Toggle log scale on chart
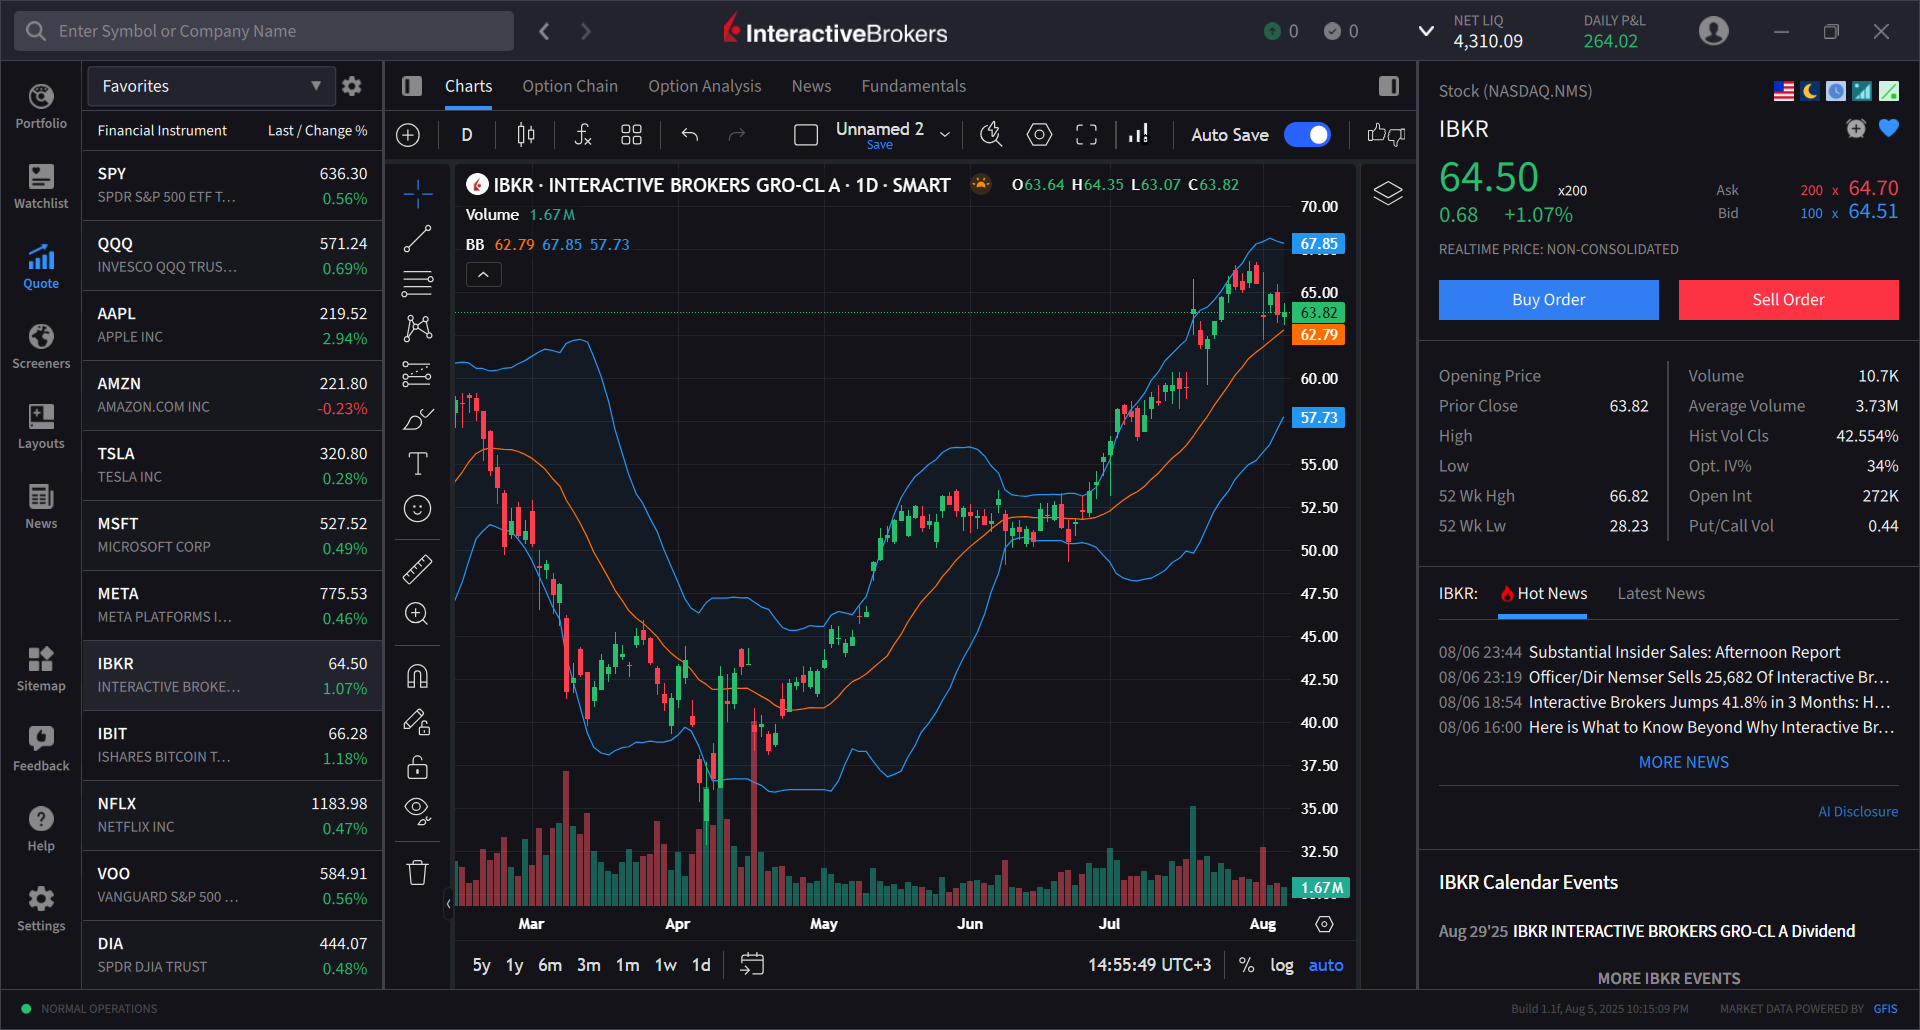The image size is (1920, 1030). tap(1282, 965)
